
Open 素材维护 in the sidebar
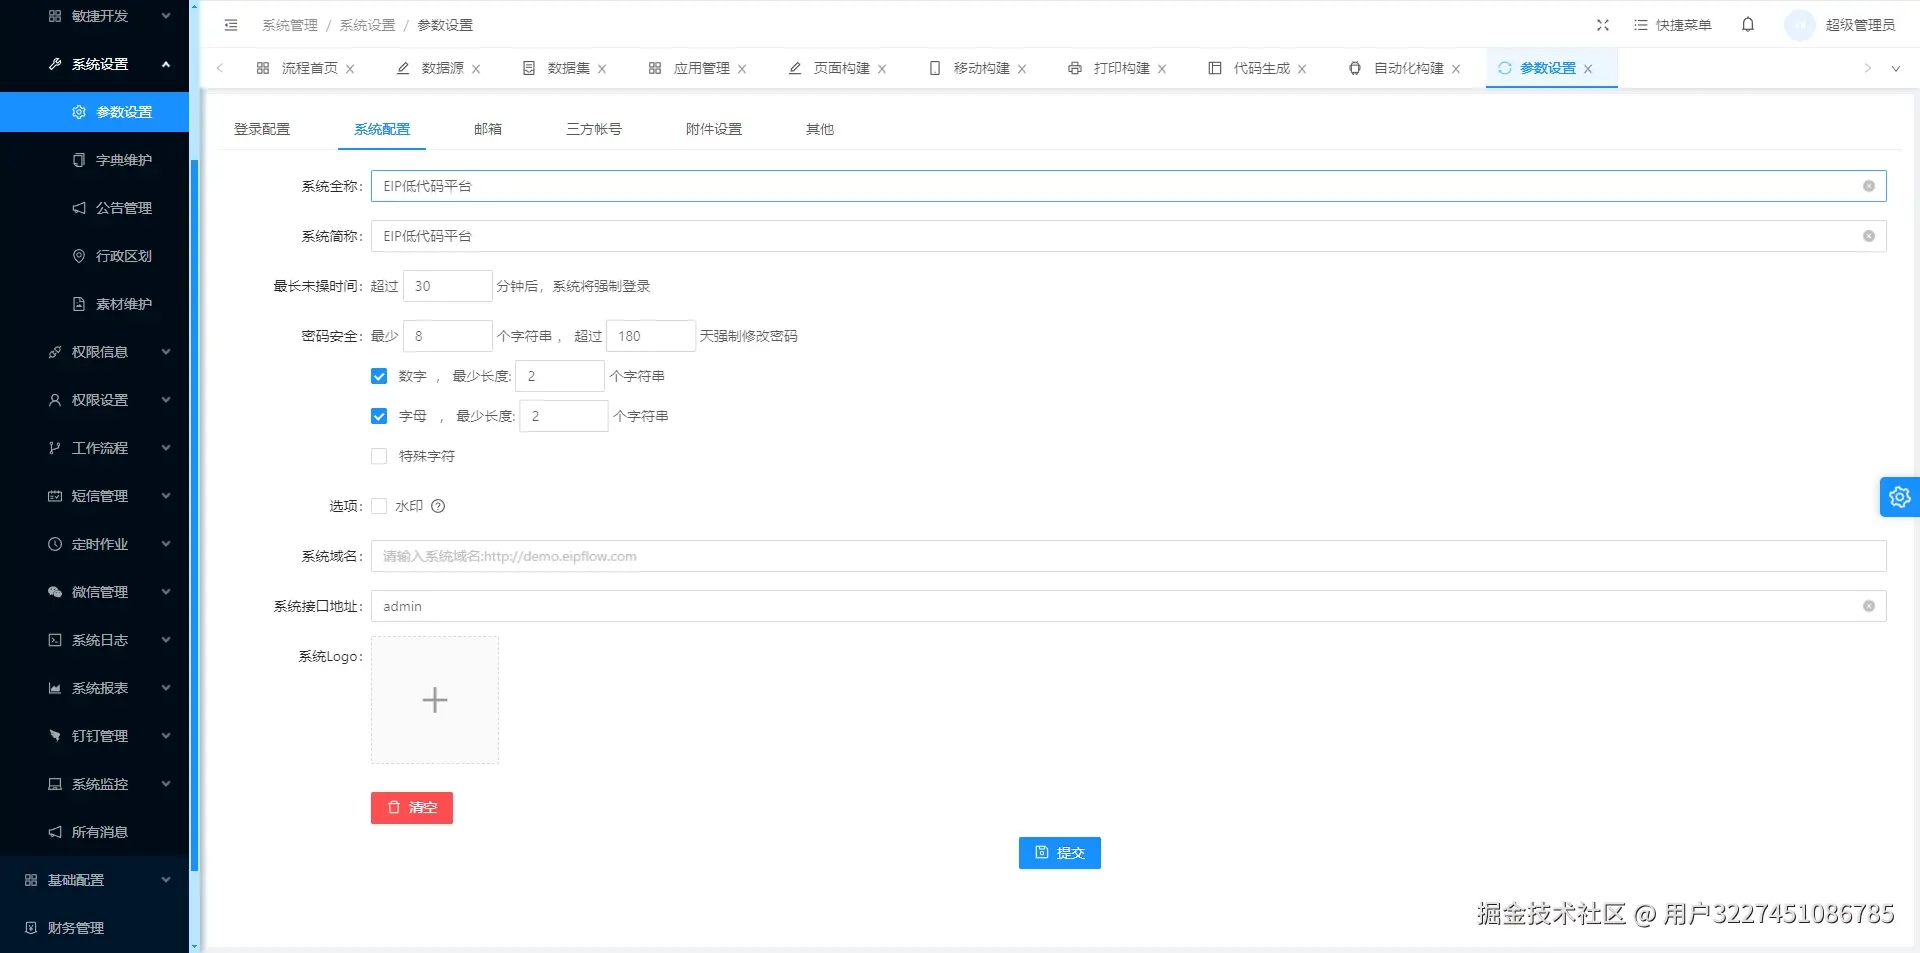(x=94, y=304)
